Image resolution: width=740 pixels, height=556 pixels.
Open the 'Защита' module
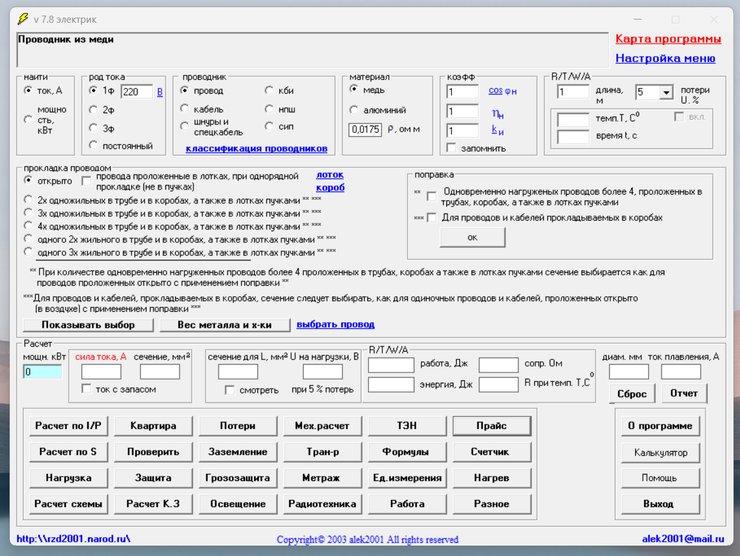click(153, 478)
